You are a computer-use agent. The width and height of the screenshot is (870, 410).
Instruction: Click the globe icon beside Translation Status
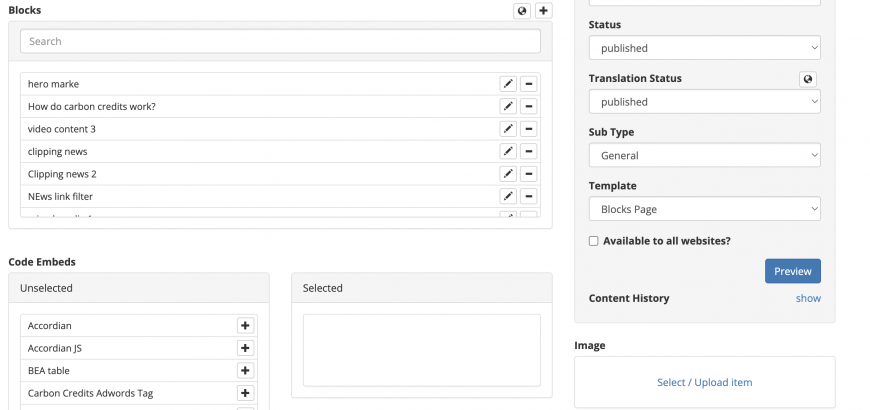tap(808, 79)
